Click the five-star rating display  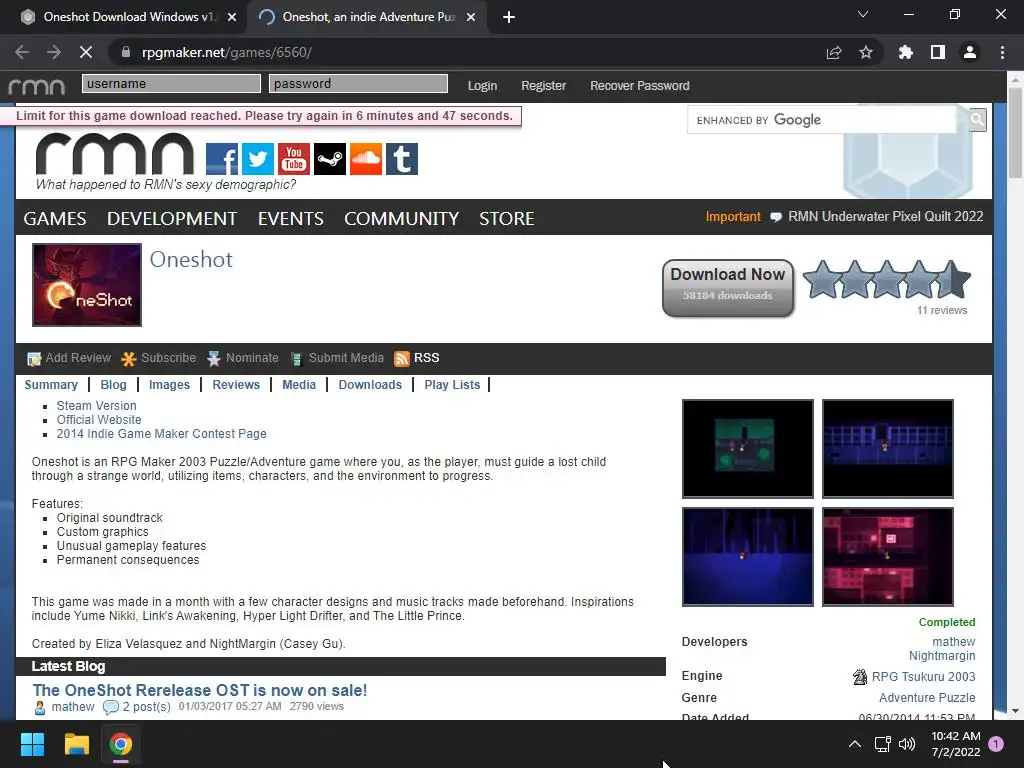pyautogui.click(x=887, y=279)
